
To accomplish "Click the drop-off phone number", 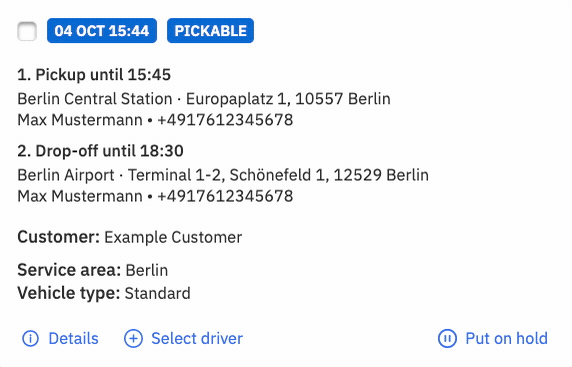I will (x=225, y=196).
